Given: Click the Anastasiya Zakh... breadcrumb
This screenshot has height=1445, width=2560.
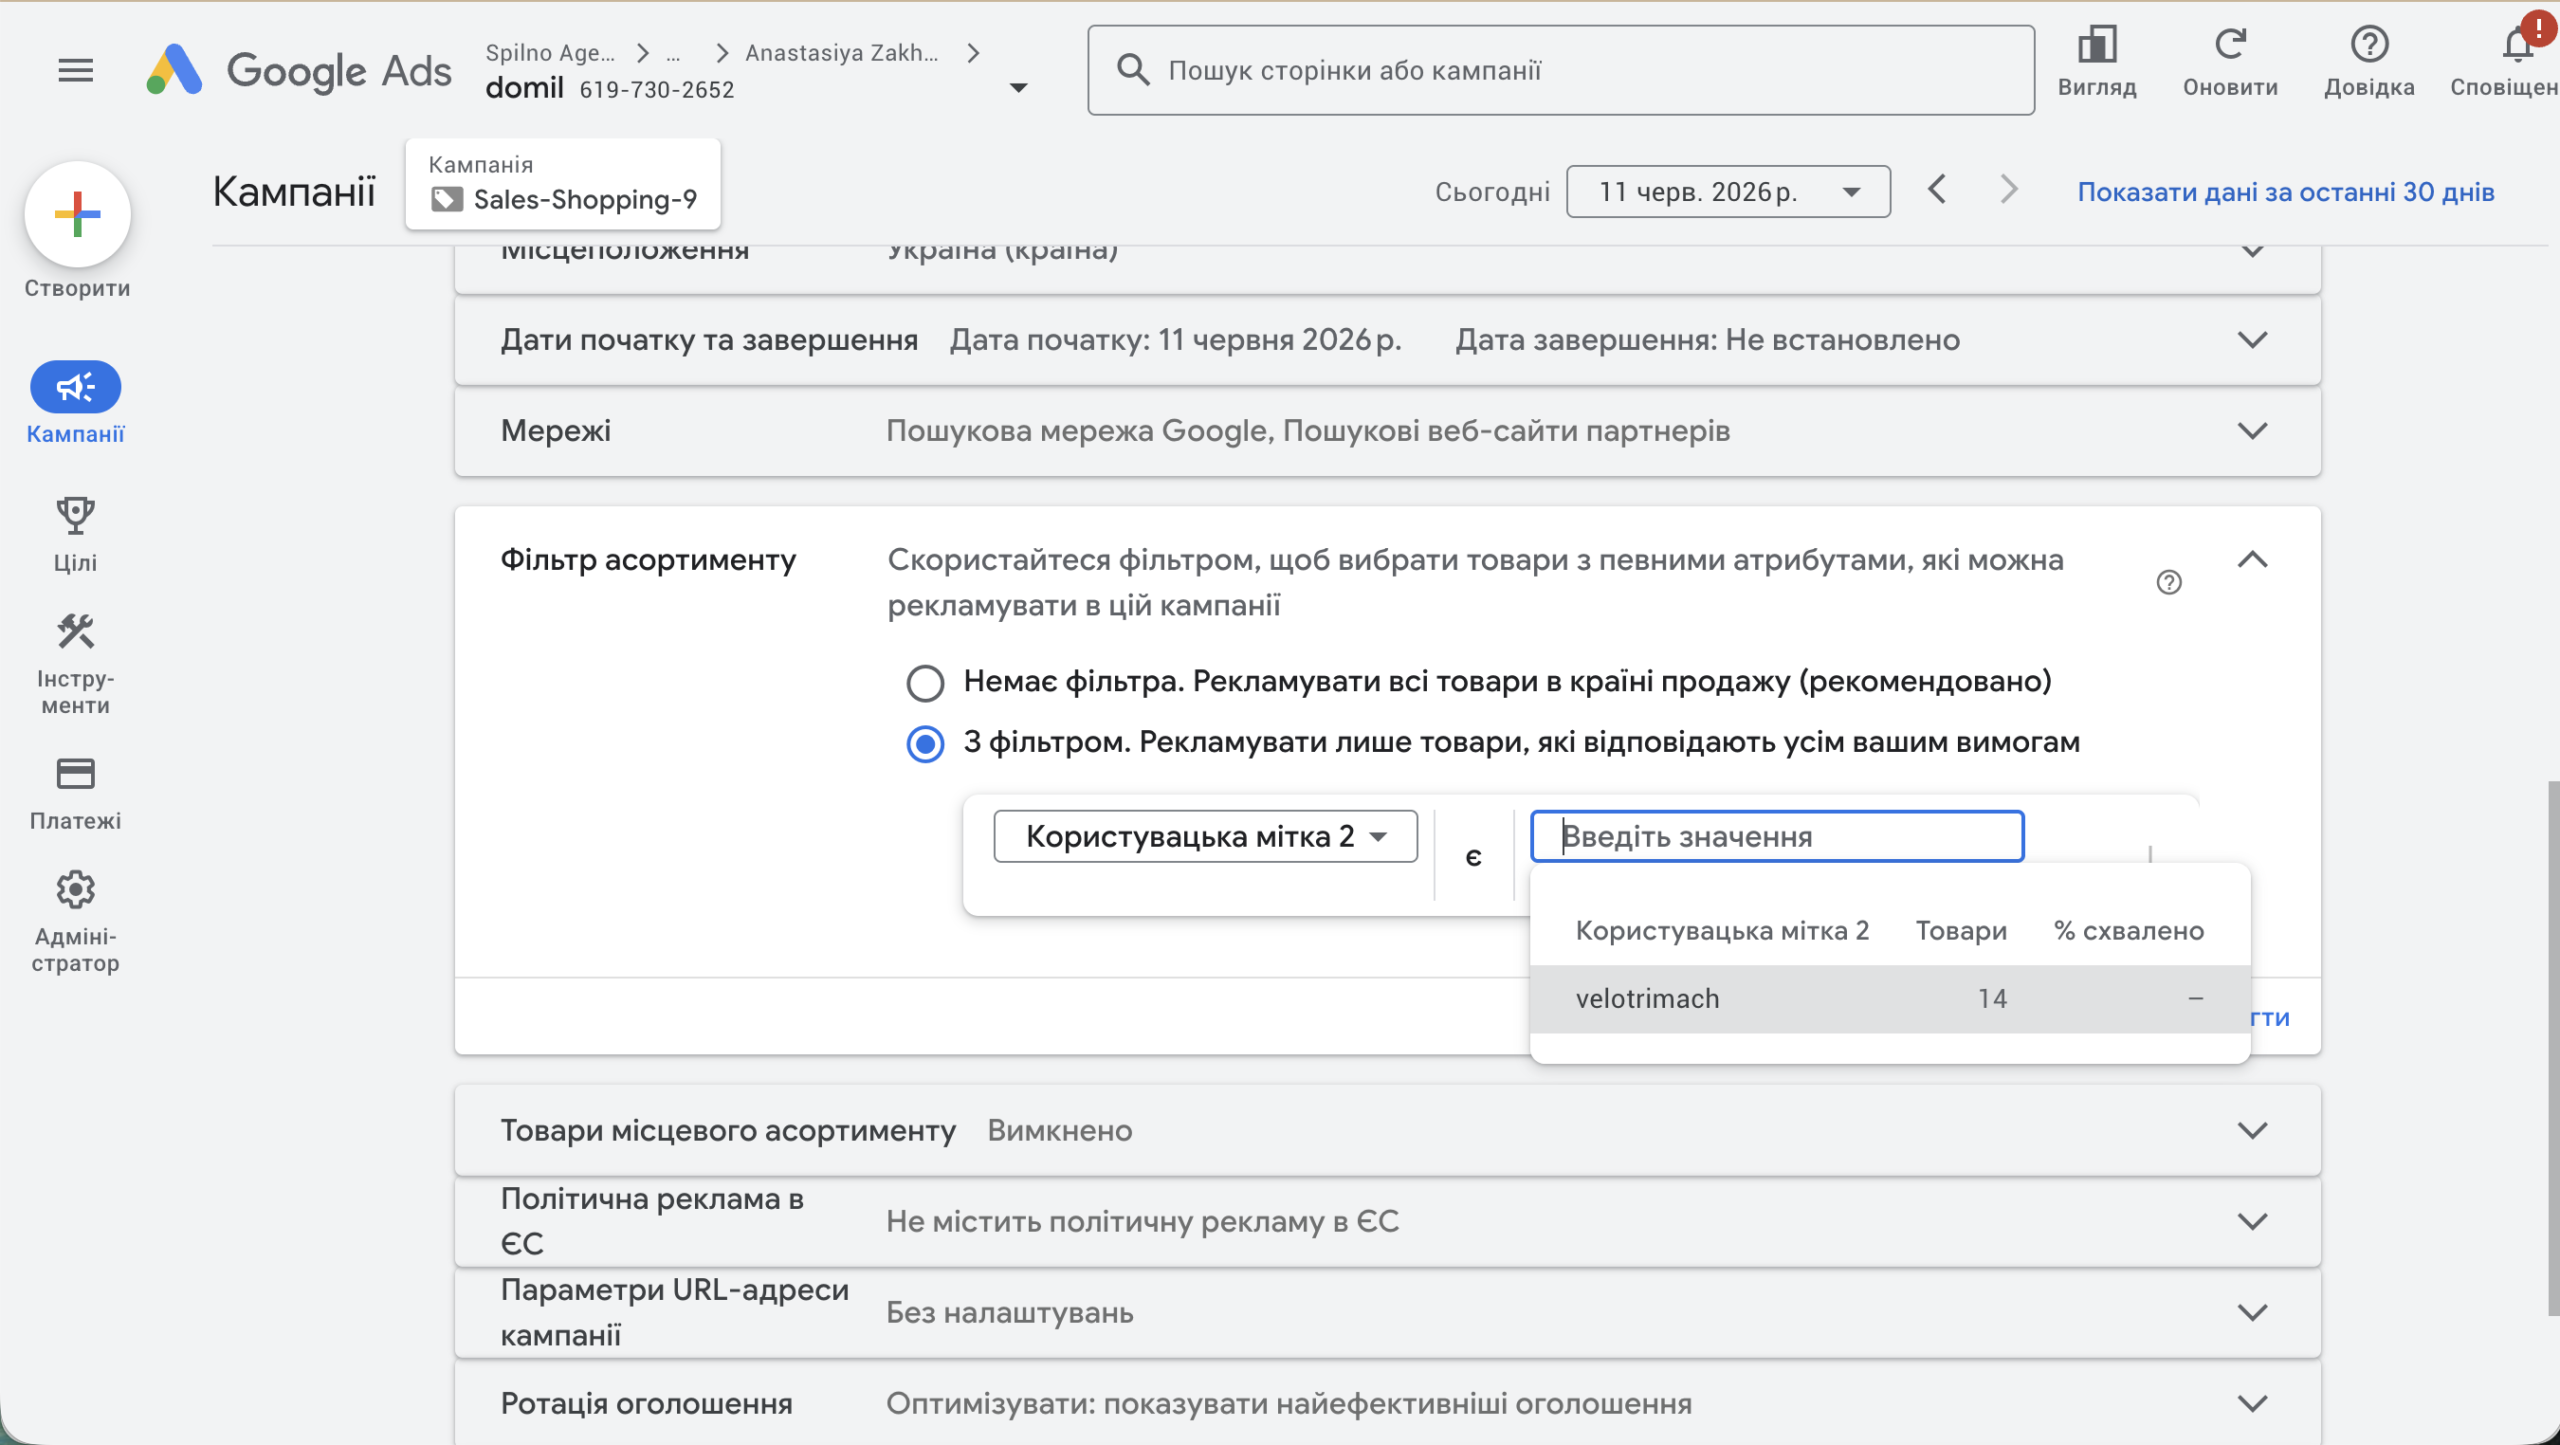Looking at the screenshot, I should (x=842, y=53).
